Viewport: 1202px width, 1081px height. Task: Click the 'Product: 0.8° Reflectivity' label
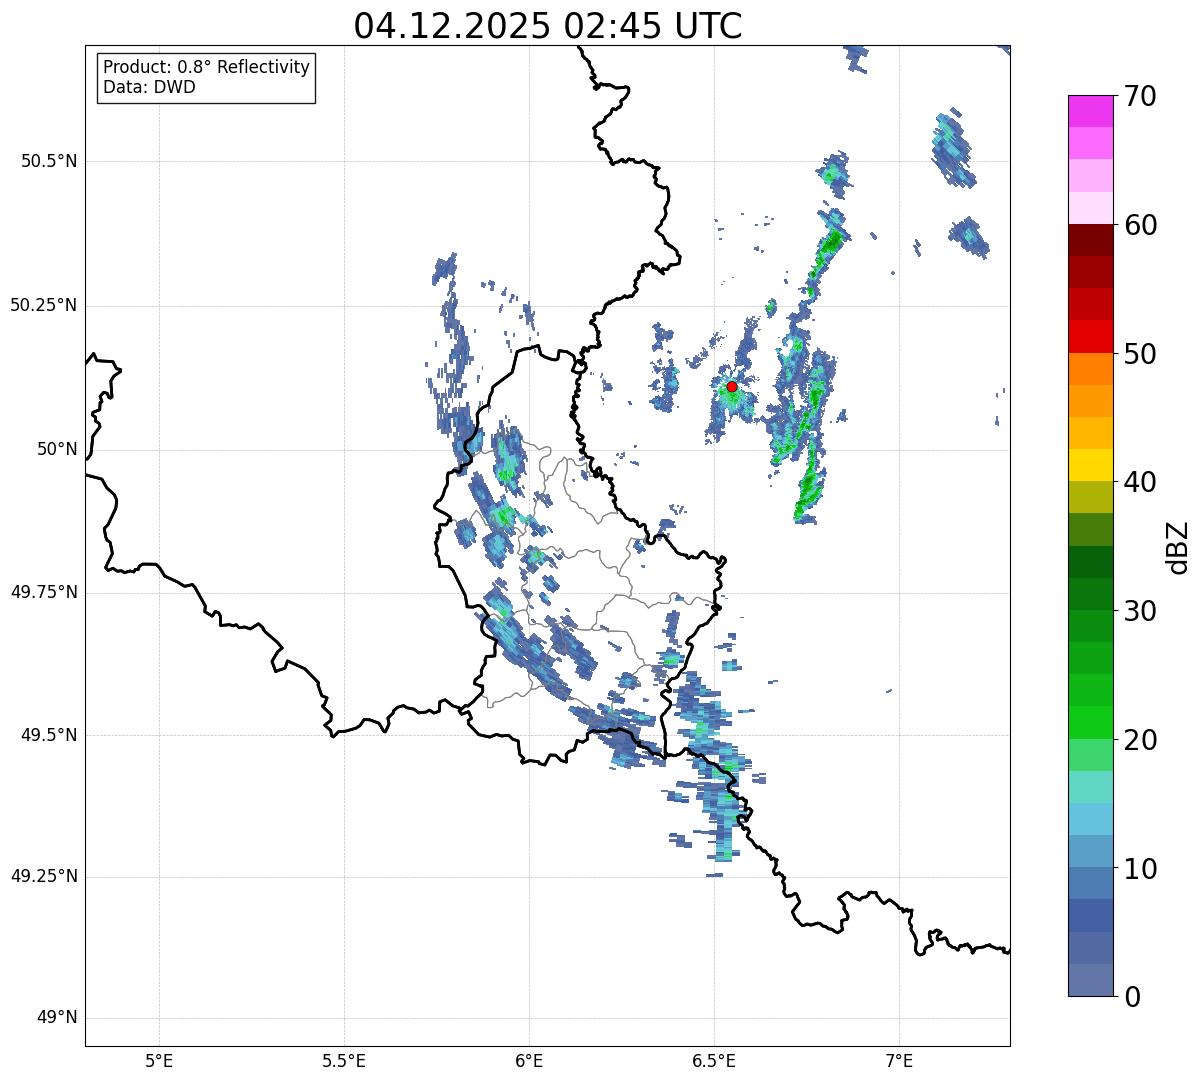pos(207,67)
